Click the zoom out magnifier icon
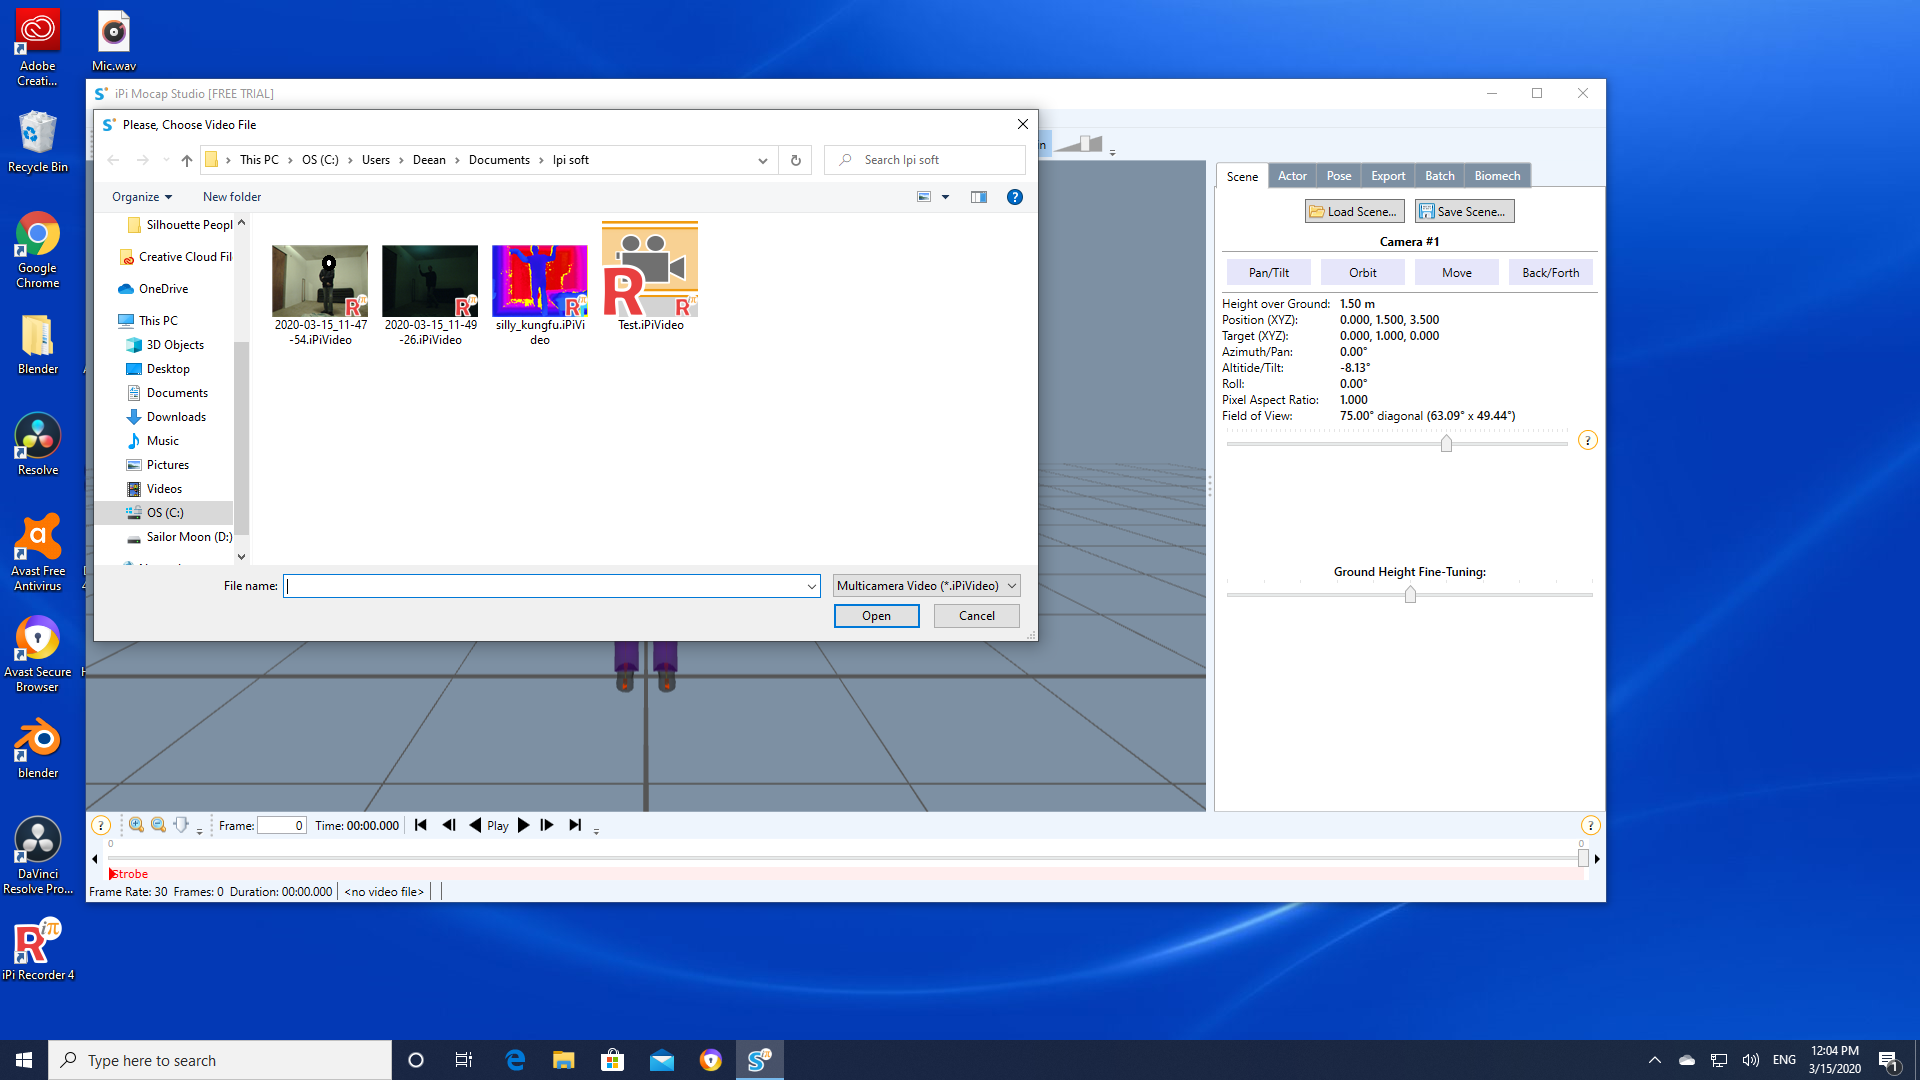The width and height of the screenshot is (1920, 1080). coord(158,825)
